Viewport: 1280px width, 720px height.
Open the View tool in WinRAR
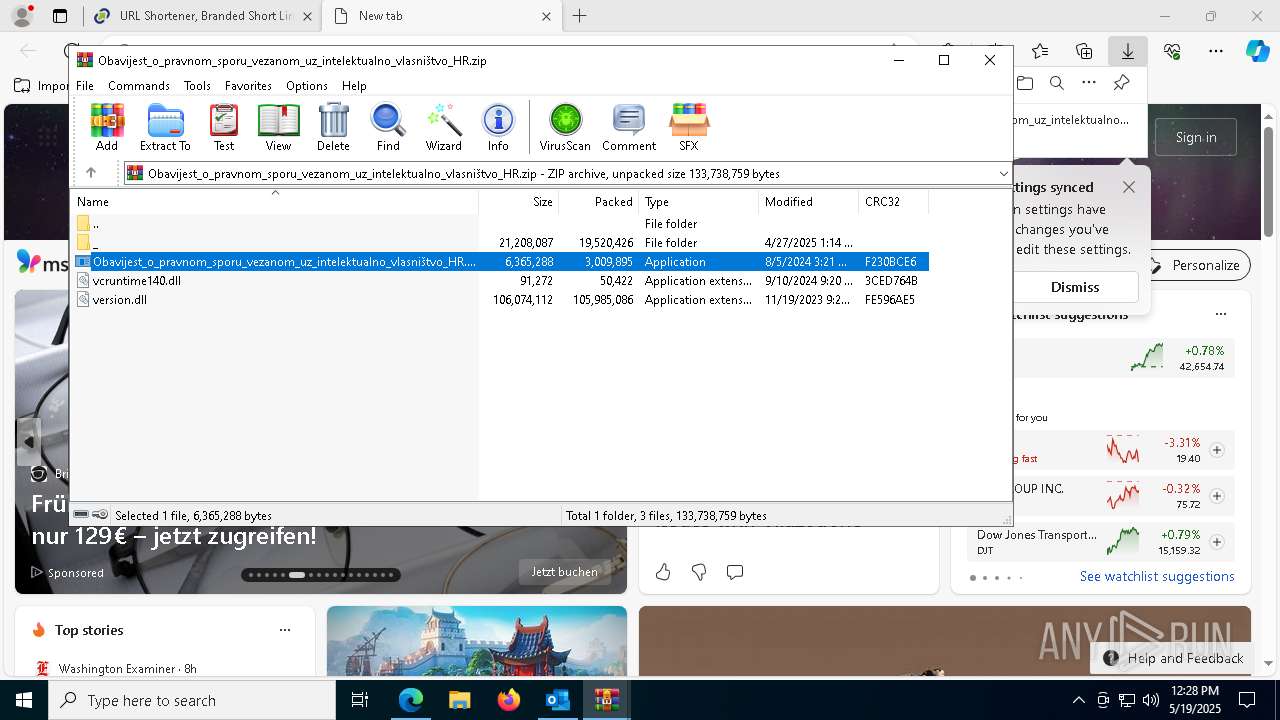tap(278, 127)
